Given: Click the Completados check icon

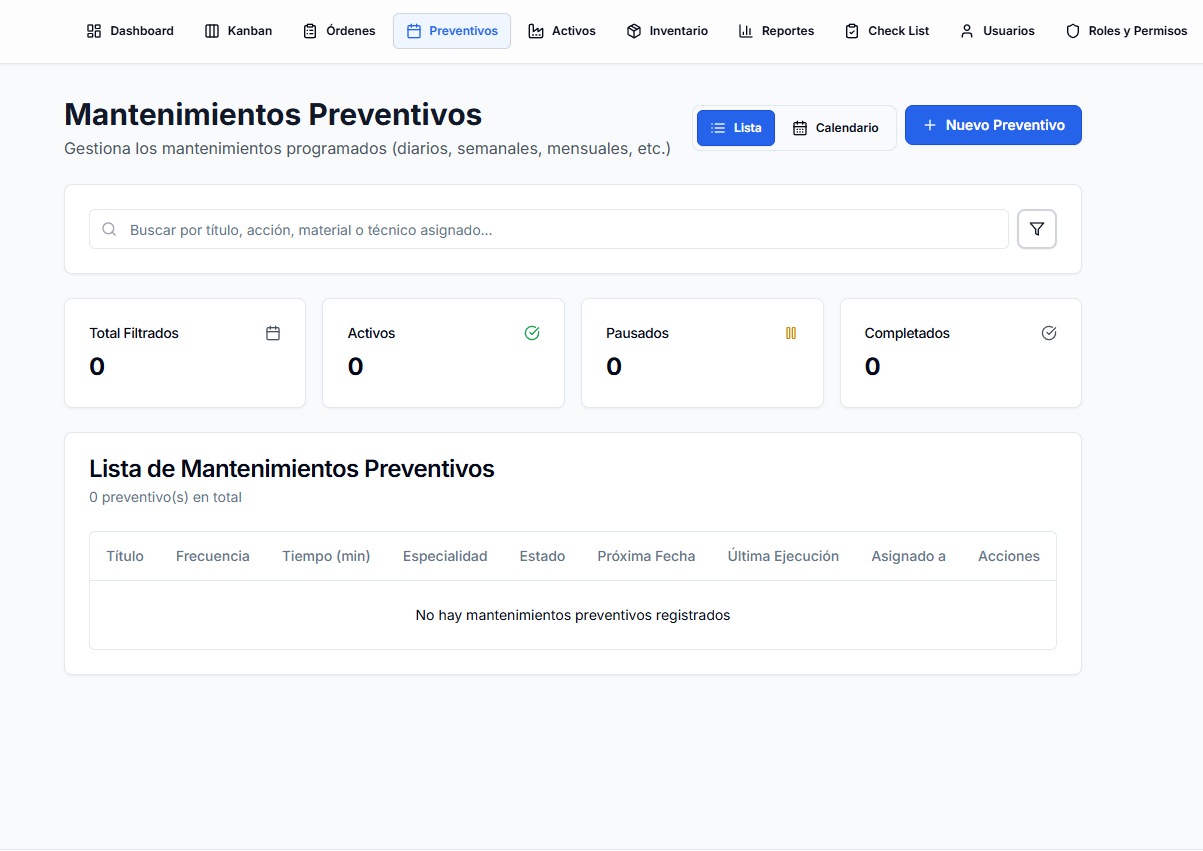Looking at the screenshot, I should coord(1048,332).
